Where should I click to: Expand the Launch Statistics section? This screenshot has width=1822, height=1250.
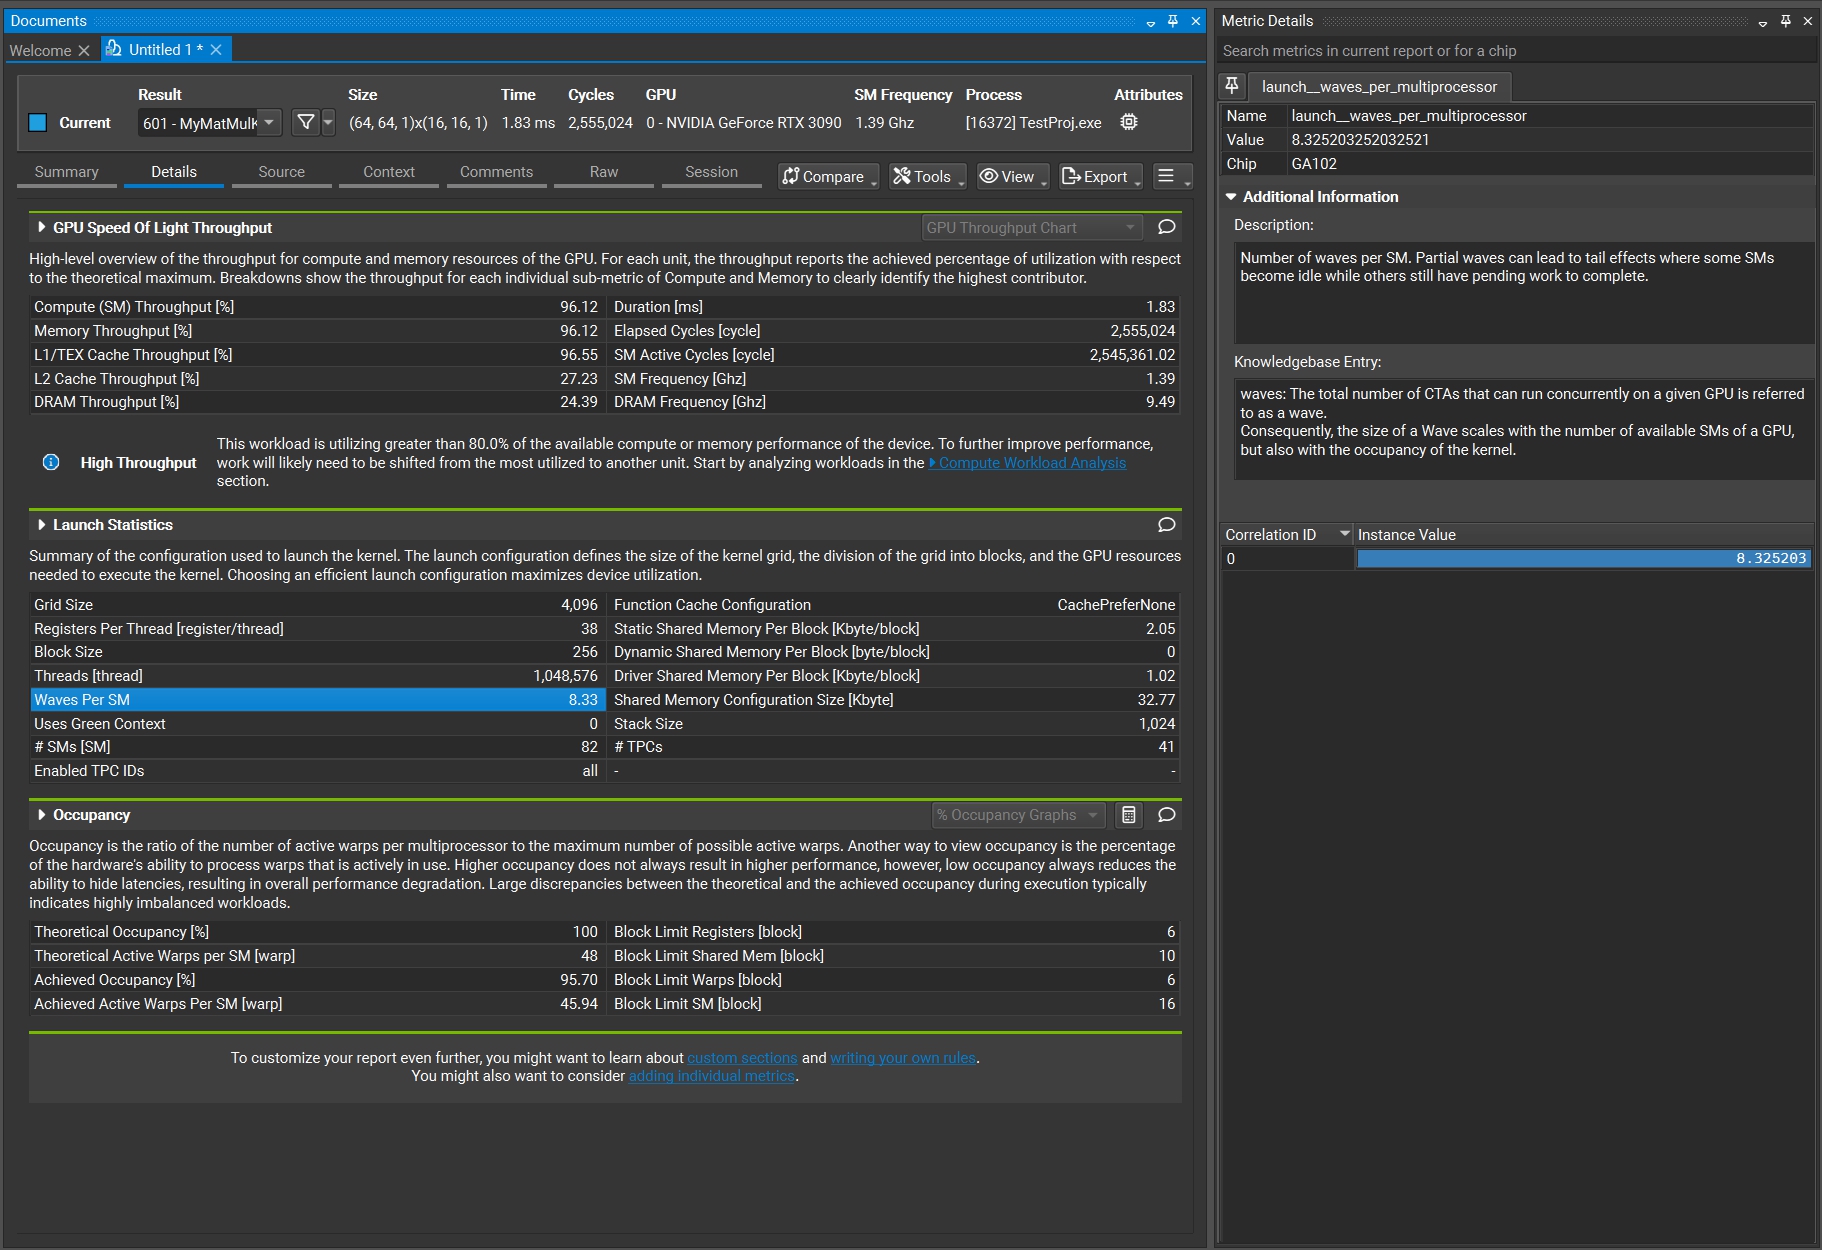click(42, 525)
